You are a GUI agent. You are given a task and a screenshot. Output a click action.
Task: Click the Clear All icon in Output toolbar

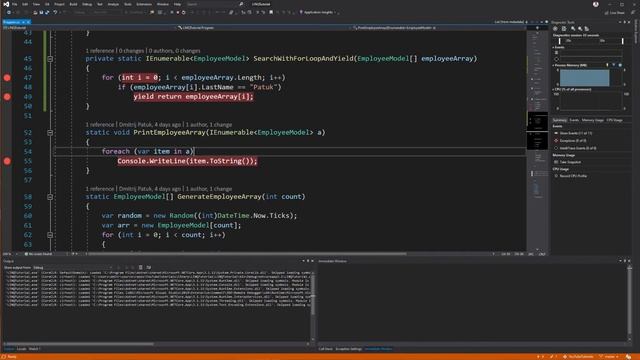pos(140,268)
